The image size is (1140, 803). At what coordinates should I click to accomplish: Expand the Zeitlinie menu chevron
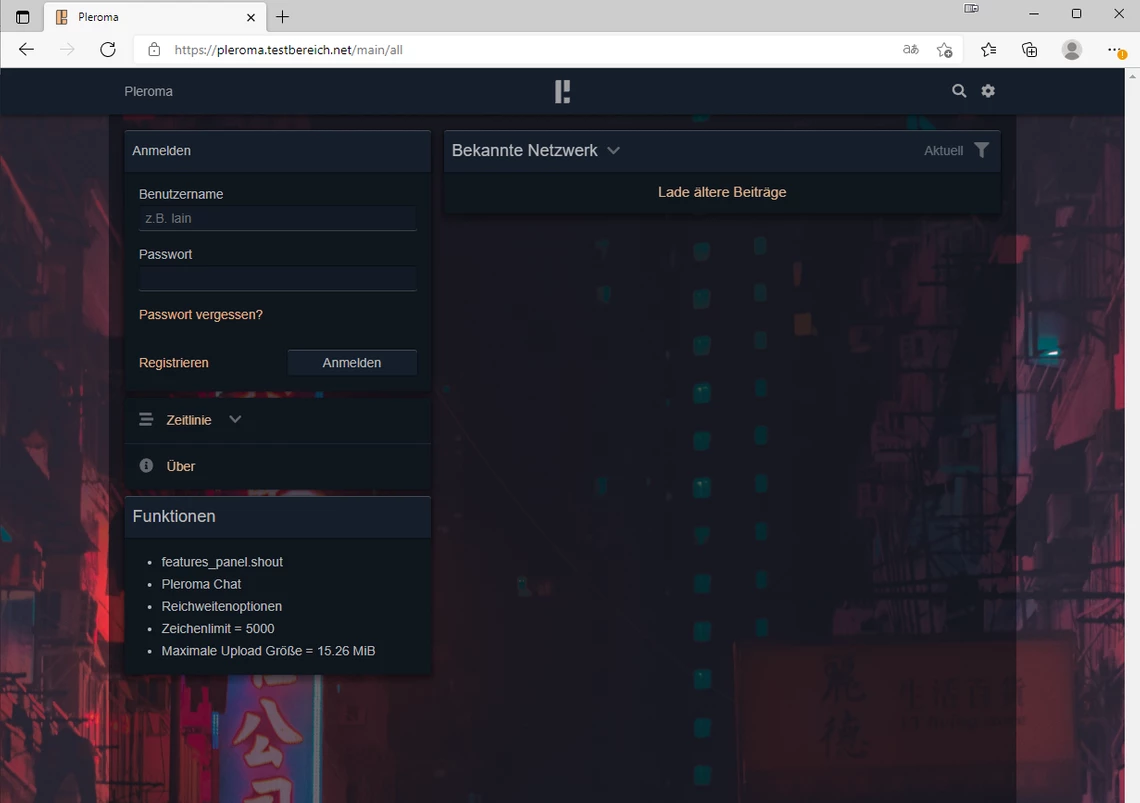pos(235,420)
